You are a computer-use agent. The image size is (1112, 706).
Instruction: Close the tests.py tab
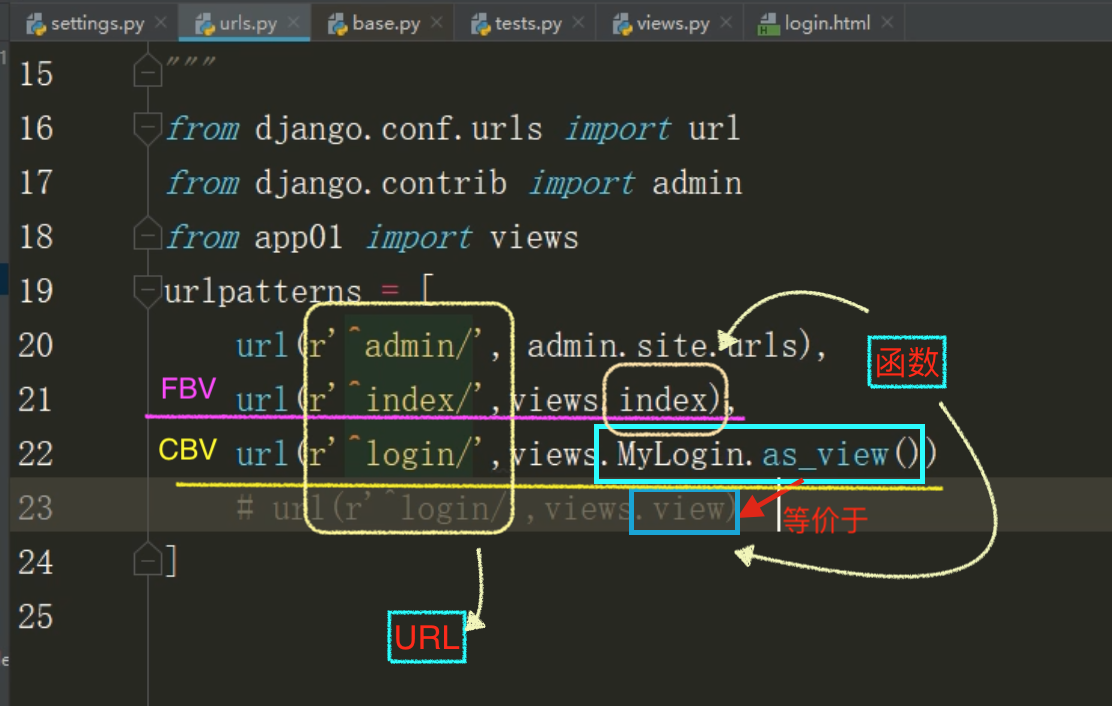pyautogui.click(x=579, y=23)
